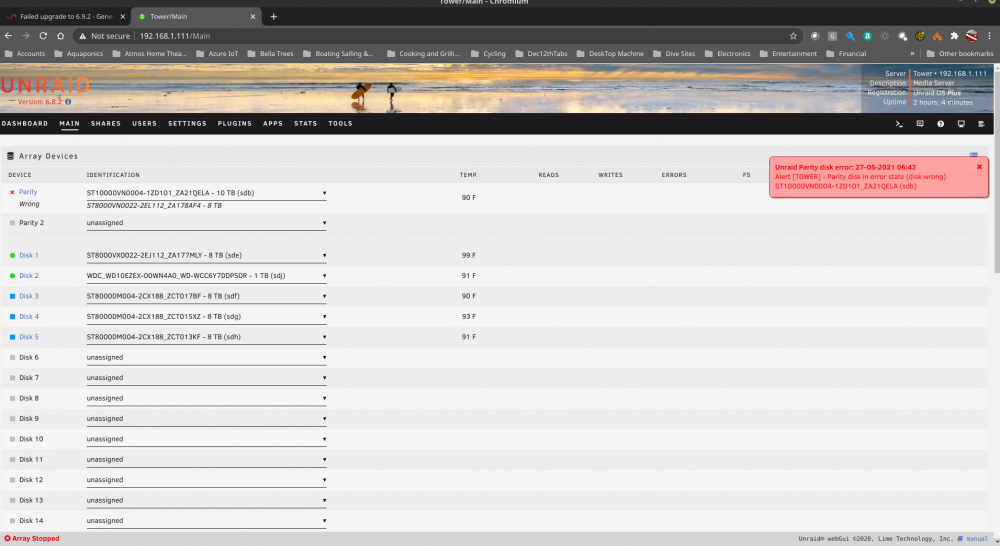Click the red X status icon for Parity

[x=12, y=192]
